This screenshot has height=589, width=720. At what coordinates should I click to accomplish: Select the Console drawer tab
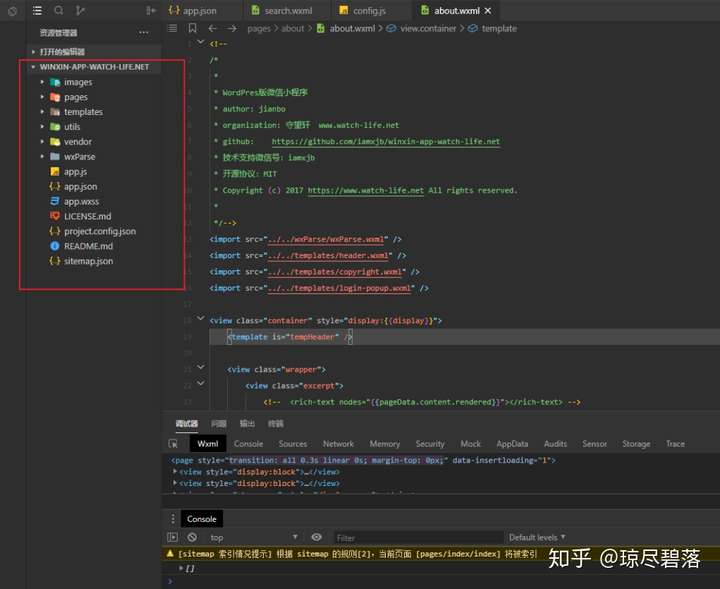[202, 519]
